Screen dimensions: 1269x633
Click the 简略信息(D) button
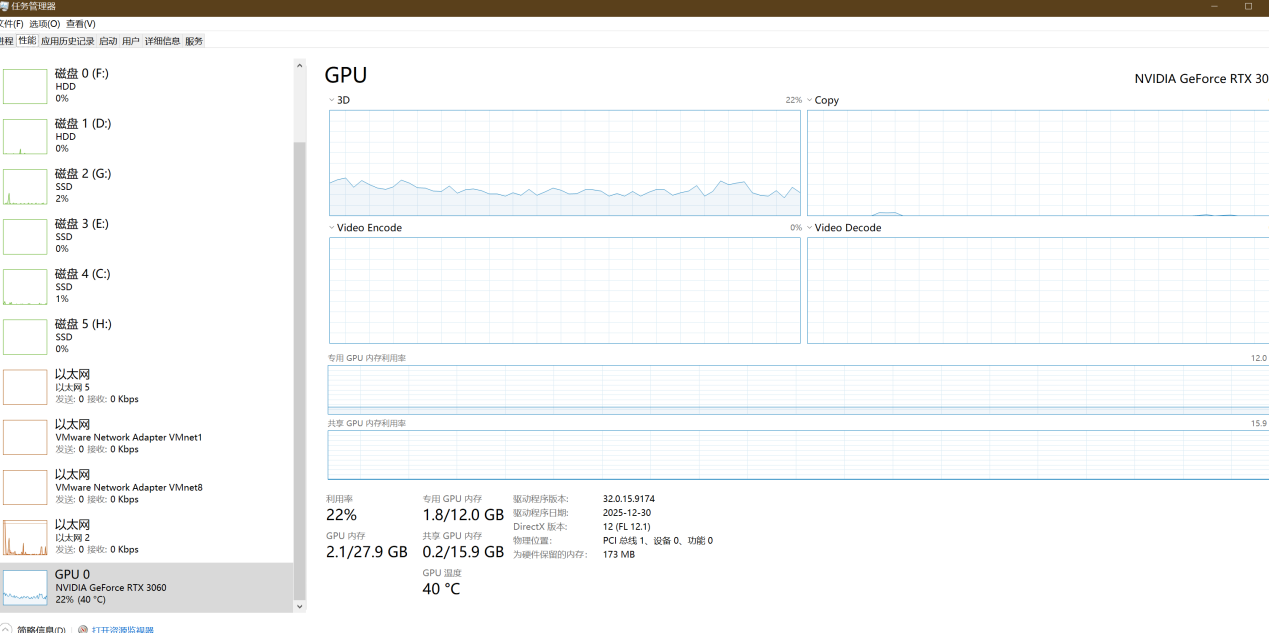coord(40,629)
